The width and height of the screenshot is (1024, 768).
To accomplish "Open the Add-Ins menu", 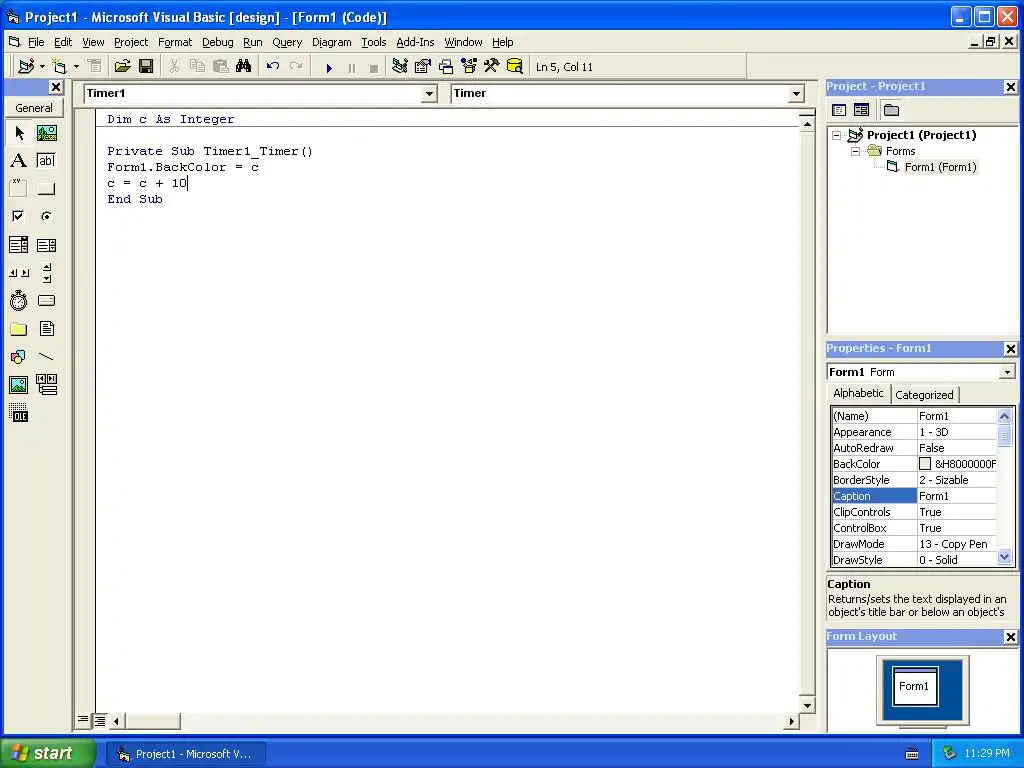I will tap(415, 42).
